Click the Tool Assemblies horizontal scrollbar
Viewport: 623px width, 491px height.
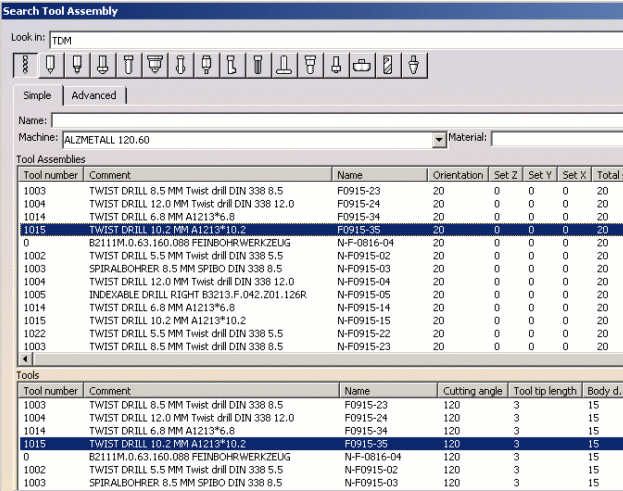[300, 359]
